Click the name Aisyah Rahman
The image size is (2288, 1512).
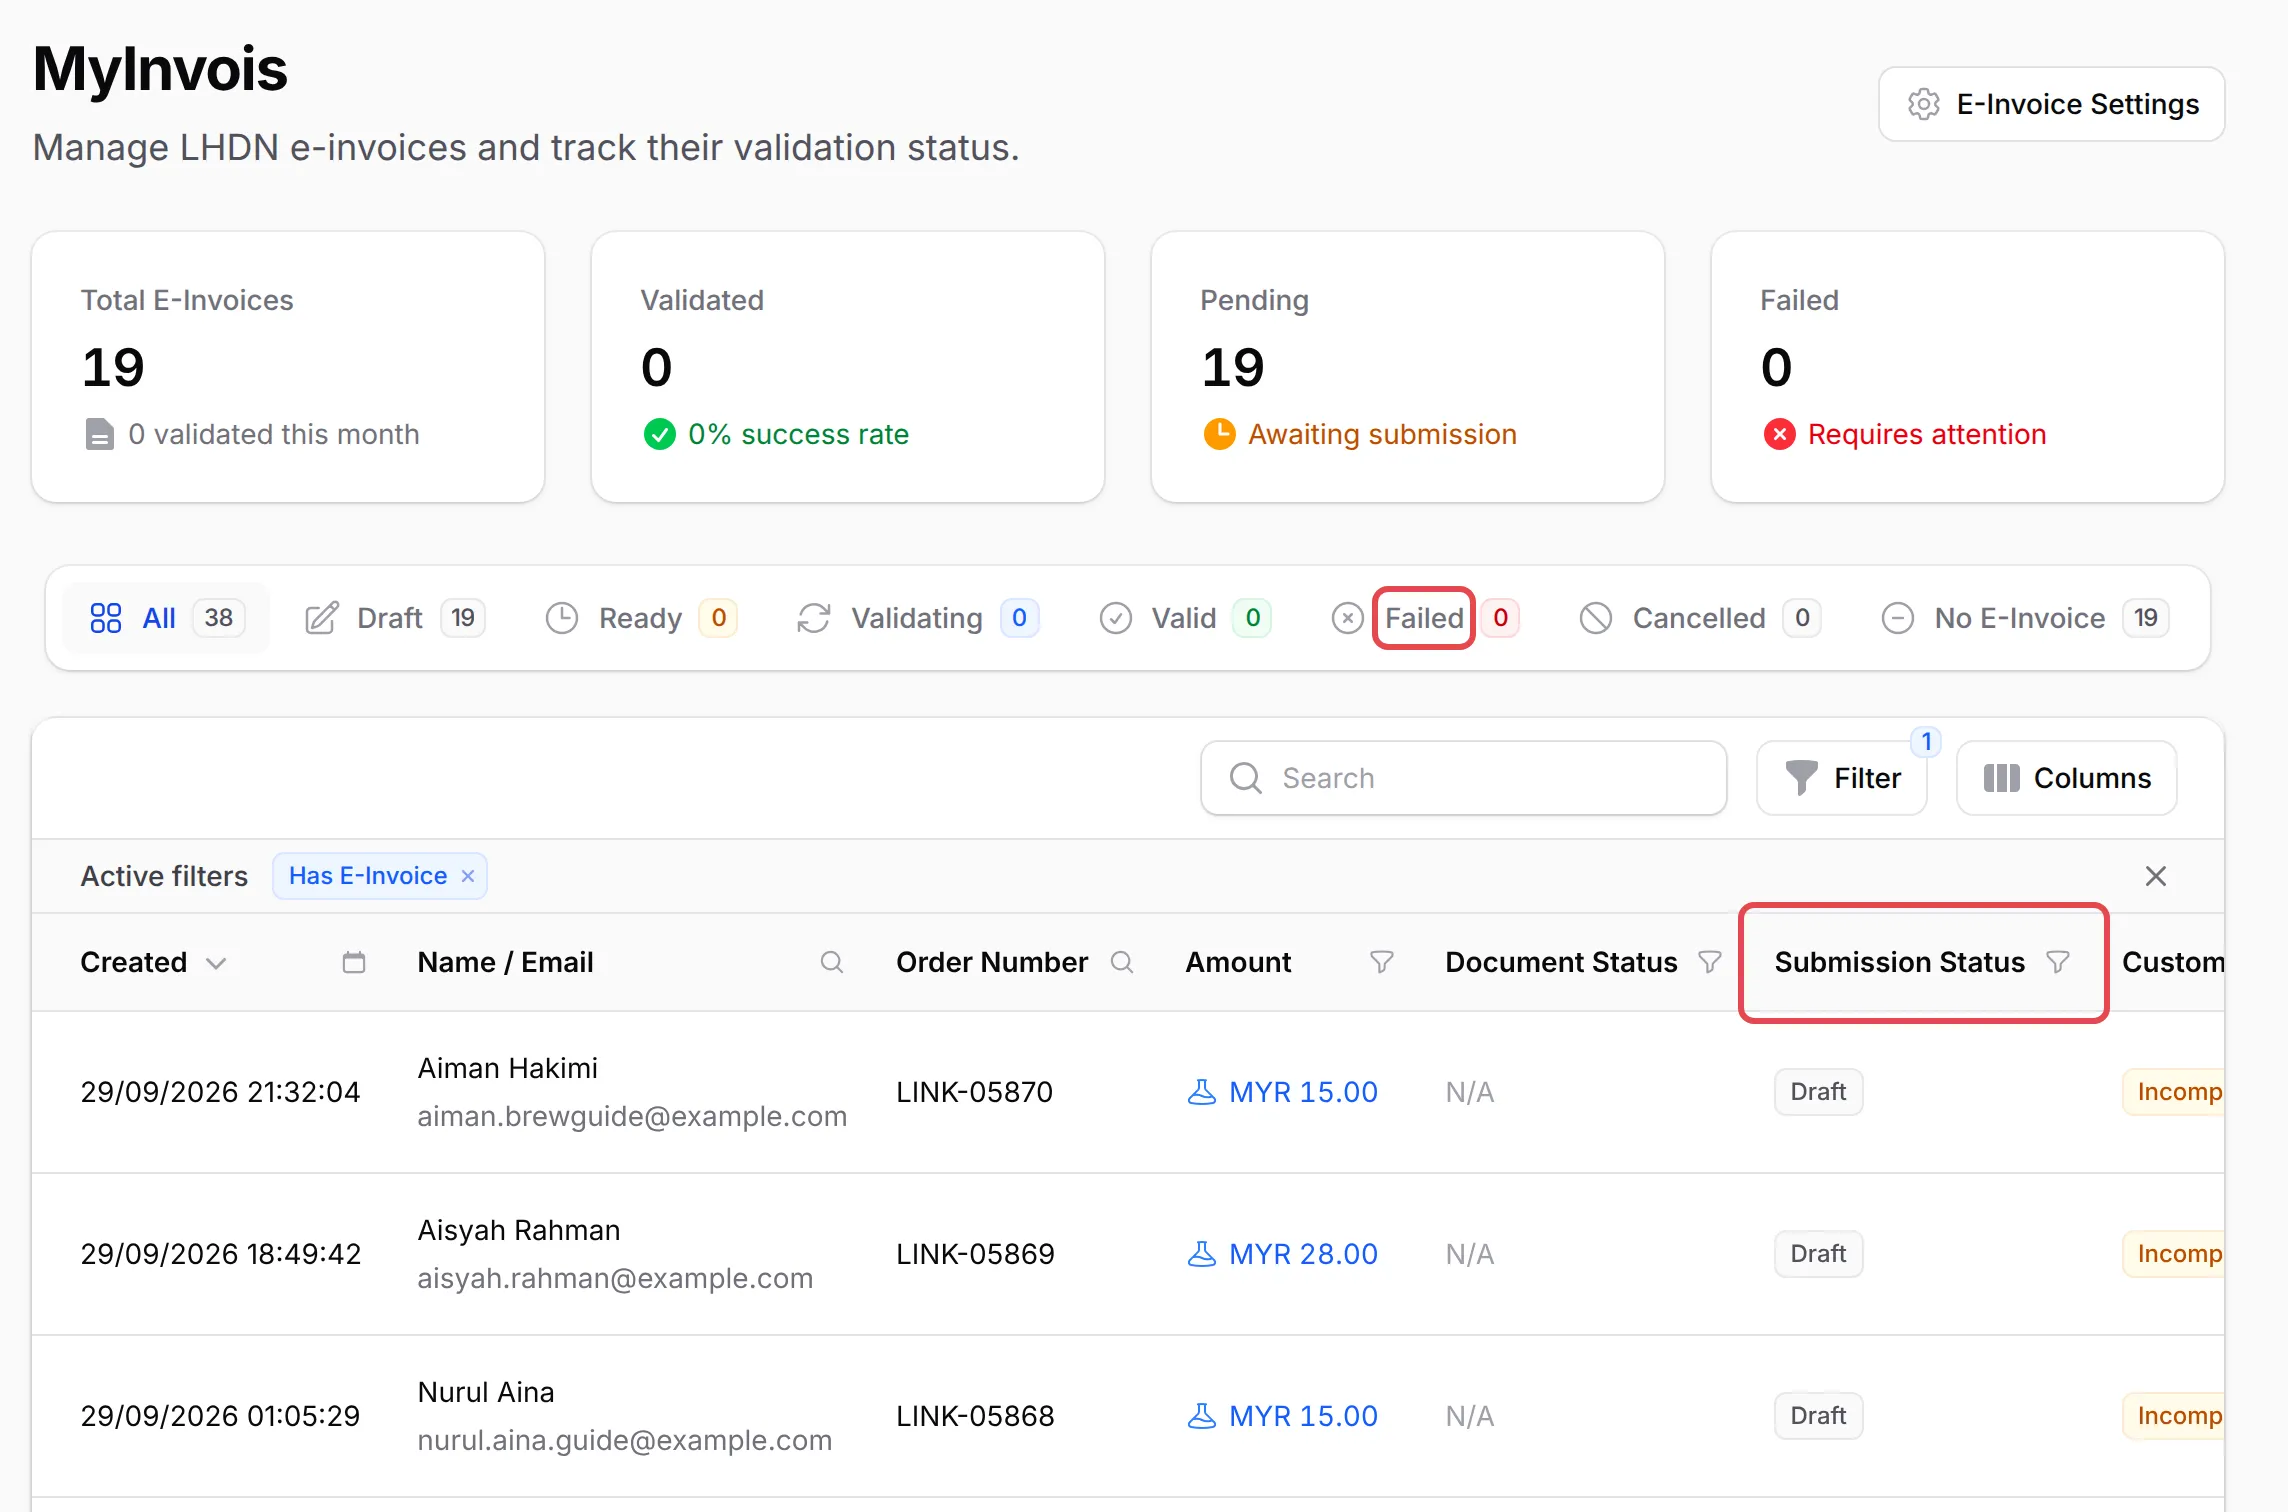pyautogui.click(x=519, y=1230)
